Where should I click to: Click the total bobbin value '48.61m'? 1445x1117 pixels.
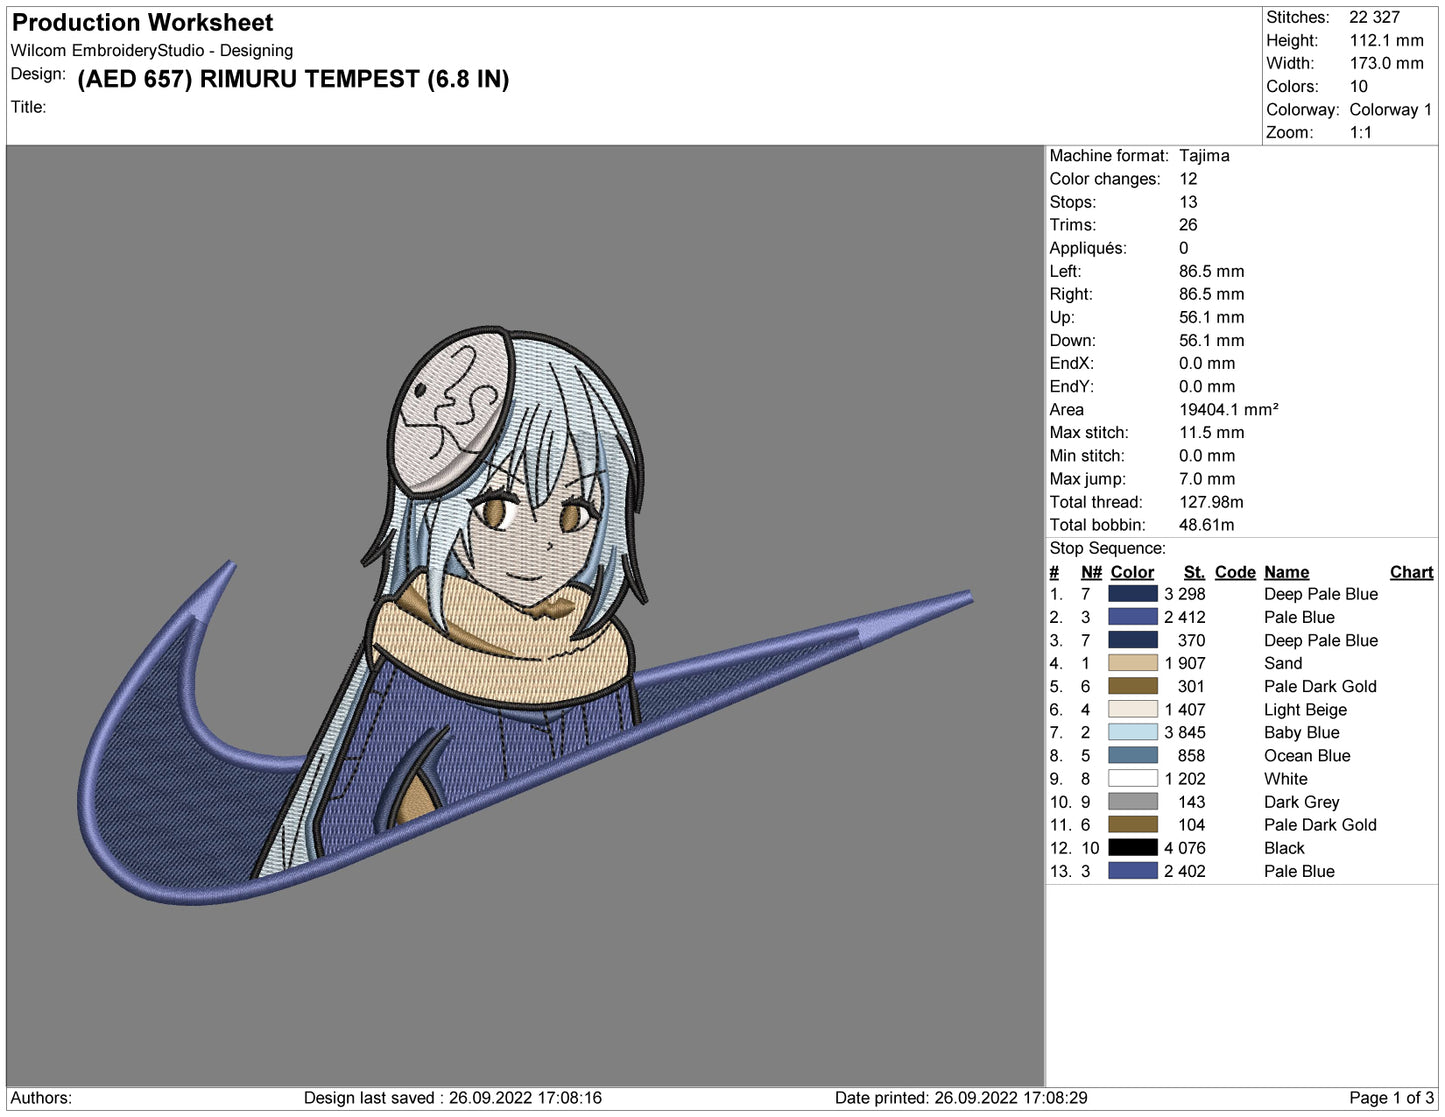pos(1206,525)
